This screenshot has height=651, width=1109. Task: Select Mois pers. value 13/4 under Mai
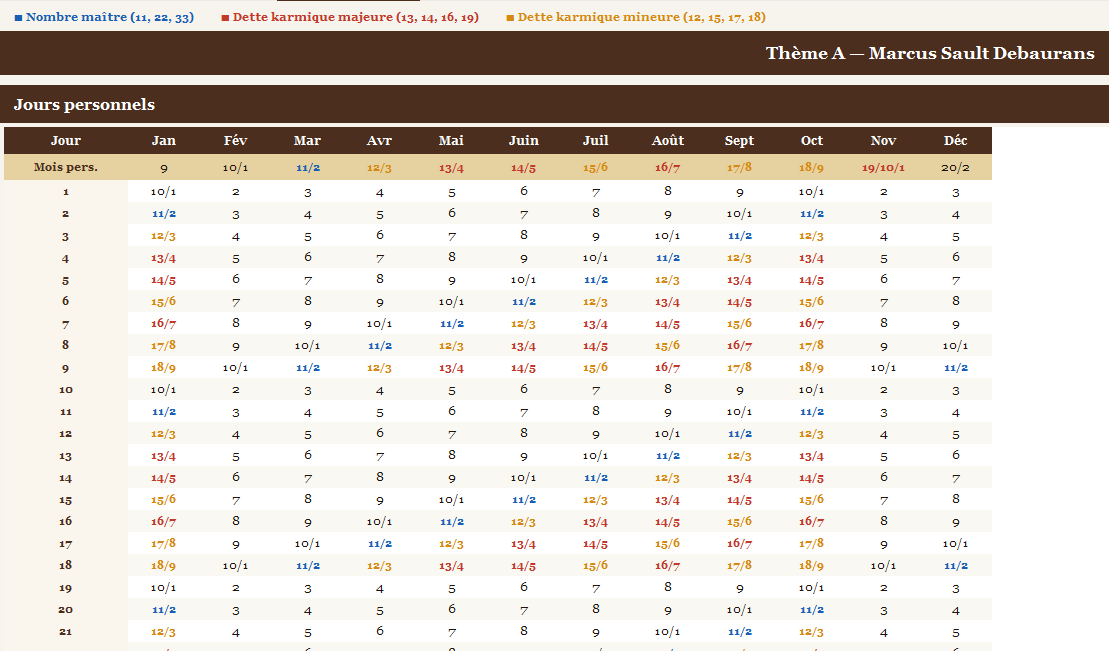click(451, 168)
